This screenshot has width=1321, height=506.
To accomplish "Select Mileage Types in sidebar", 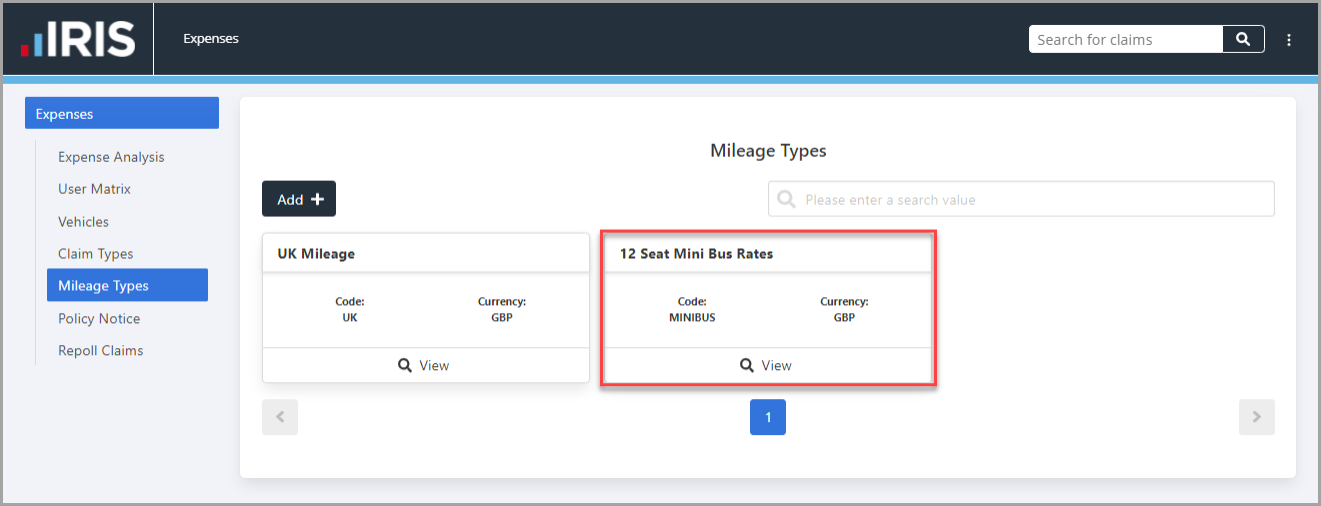I will [127, 285].
